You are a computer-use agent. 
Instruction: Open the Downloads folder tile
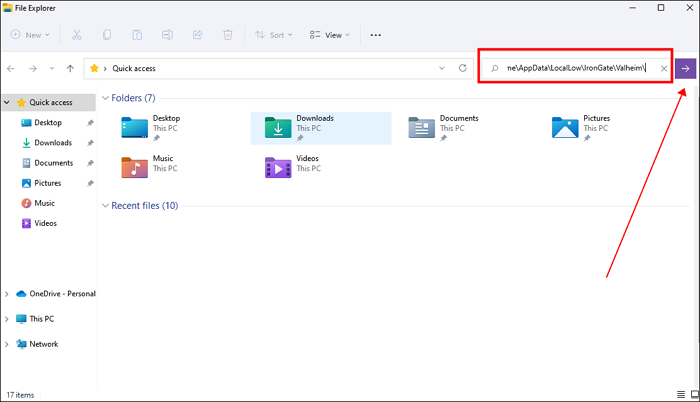tap(320, 128)
